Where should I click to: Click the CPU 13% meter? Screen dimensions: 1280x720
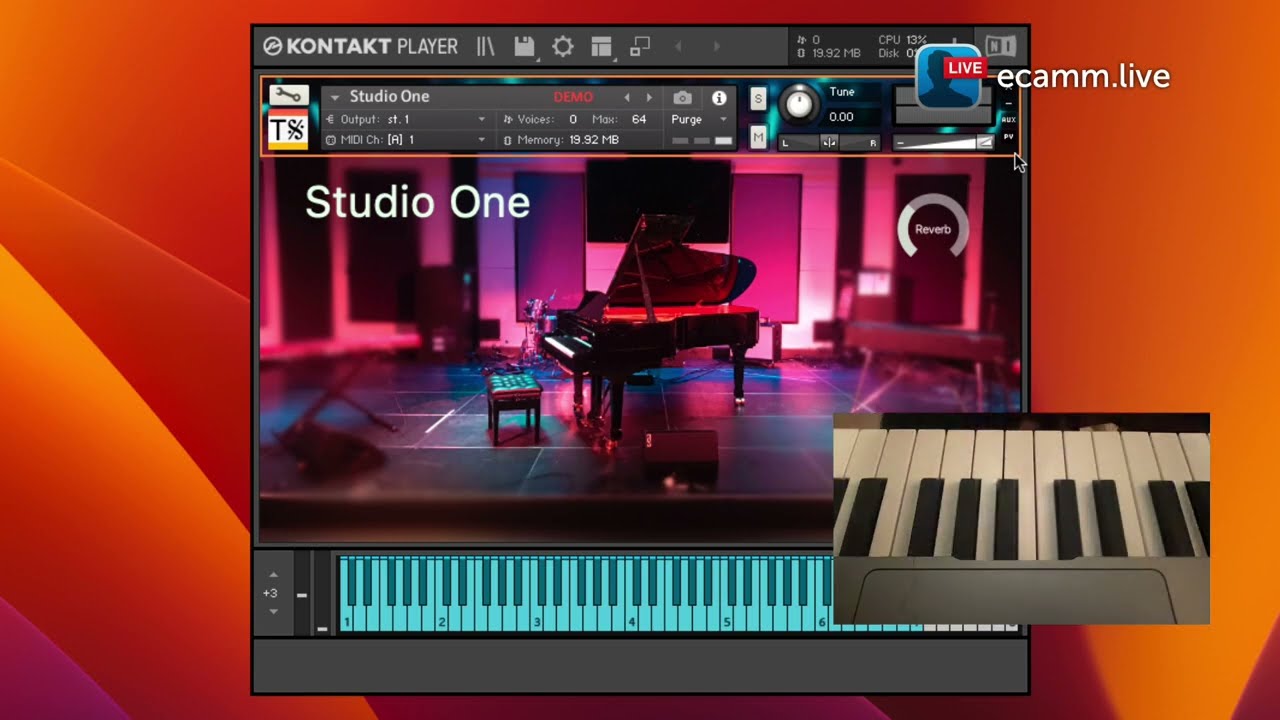click(x=902, y=40)
